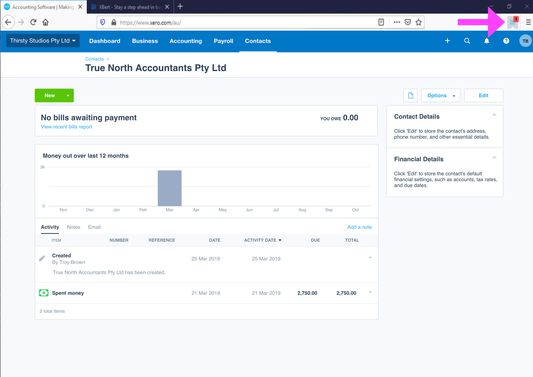Open Xero help question mark
533x377 pixels.
[x=506, y=41]
